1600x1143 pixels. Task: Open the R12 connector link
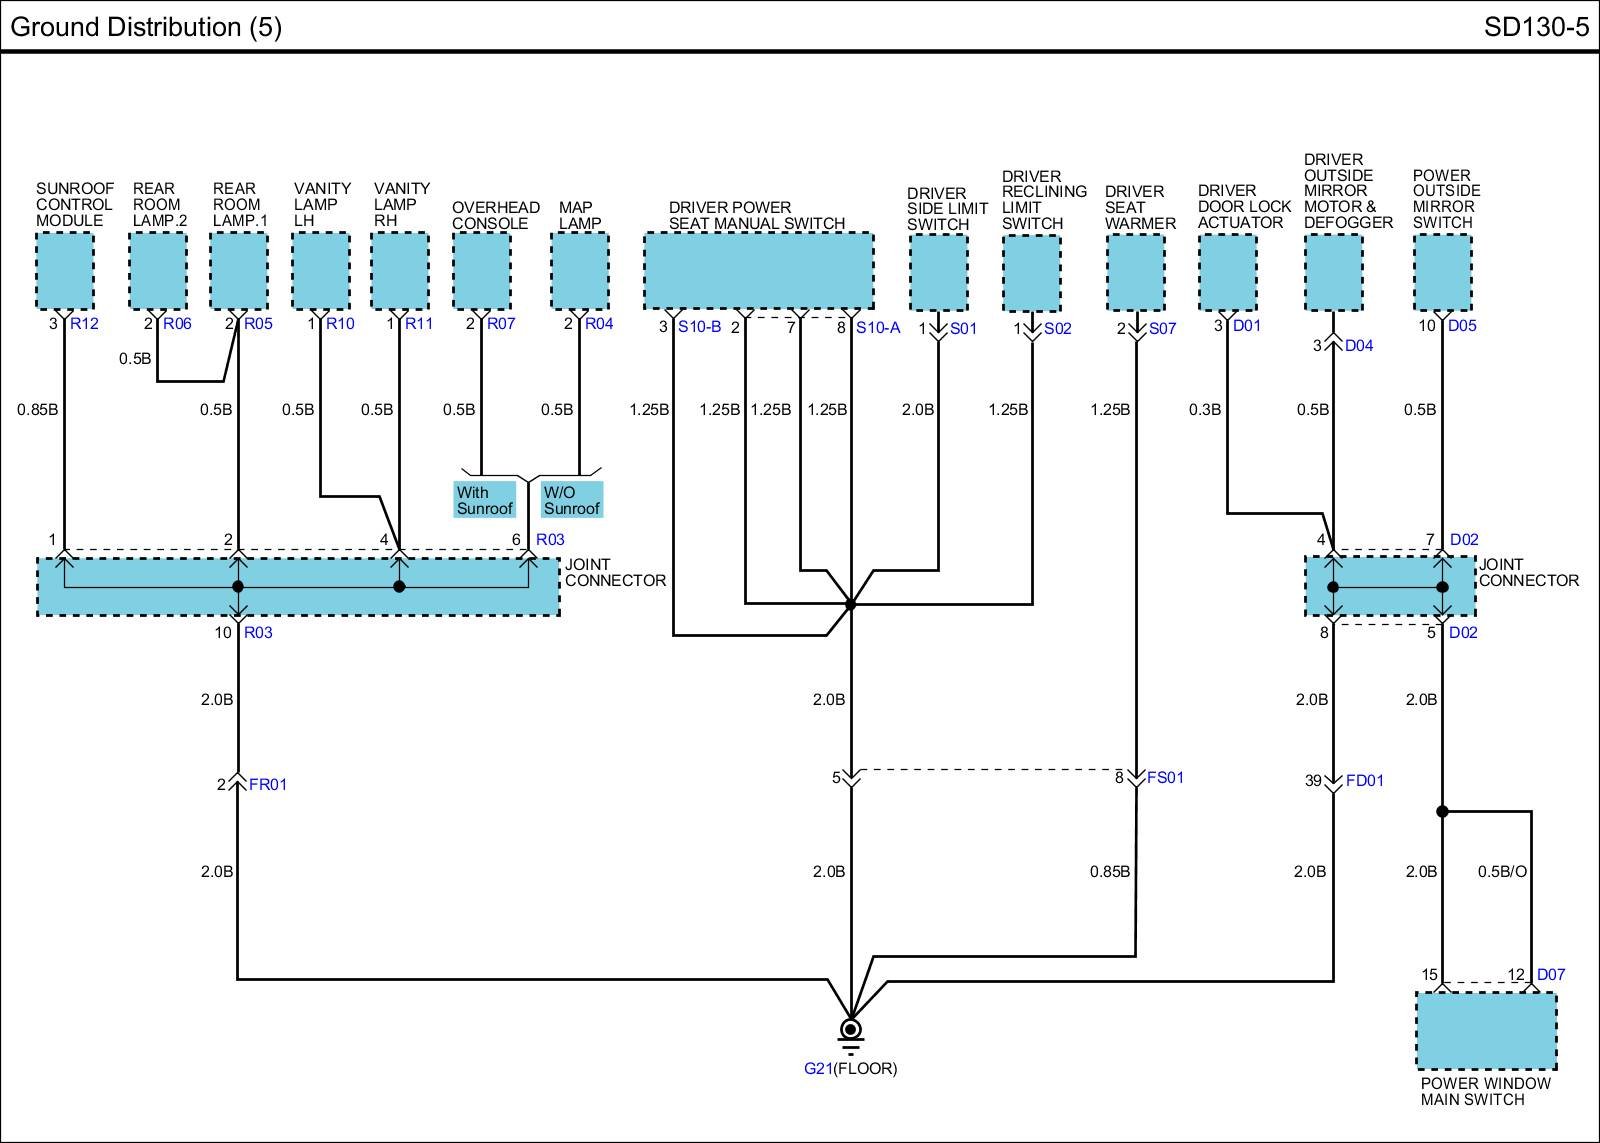click(x=84, y=324)
